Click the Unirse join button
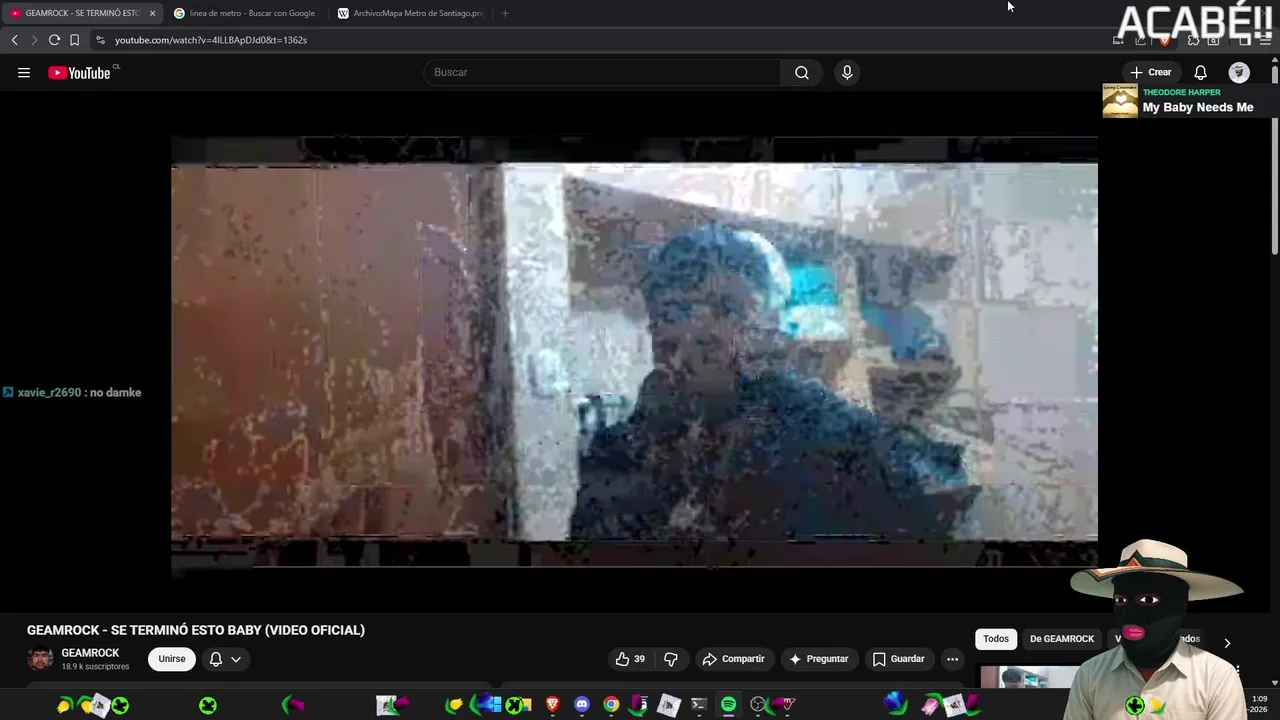This screenshot has height=720, width=1280. click(x=172, y=659)
